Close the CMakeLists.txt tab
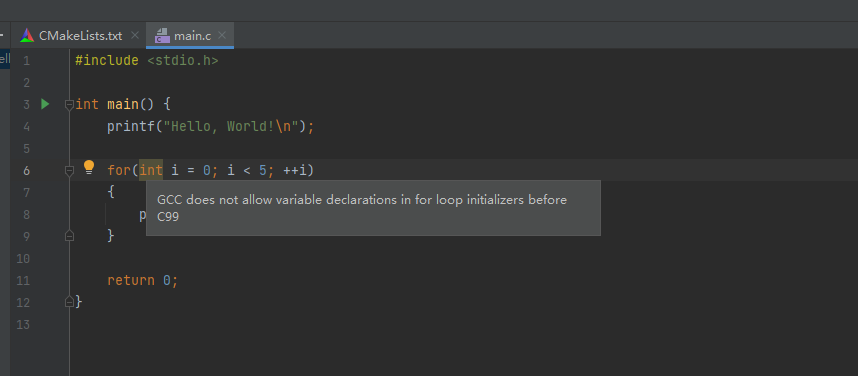 135,36
